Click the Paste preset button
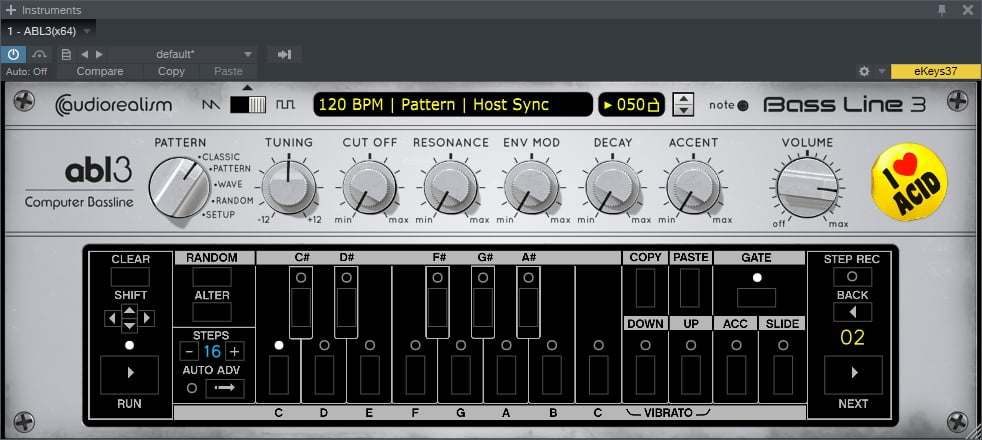This screenshot has width=982, height=440. 228,71
